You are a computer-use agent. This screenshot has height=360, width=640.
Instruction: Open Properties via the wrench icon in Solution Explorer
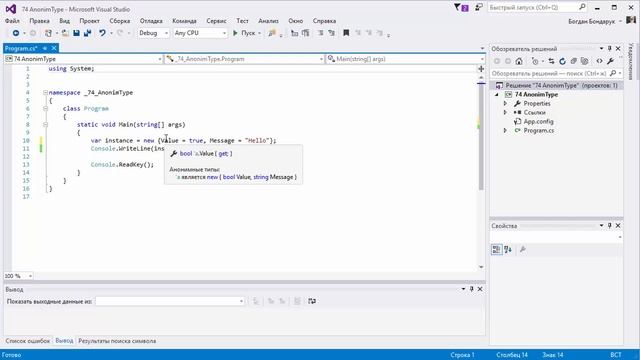(x=610, y=61)
